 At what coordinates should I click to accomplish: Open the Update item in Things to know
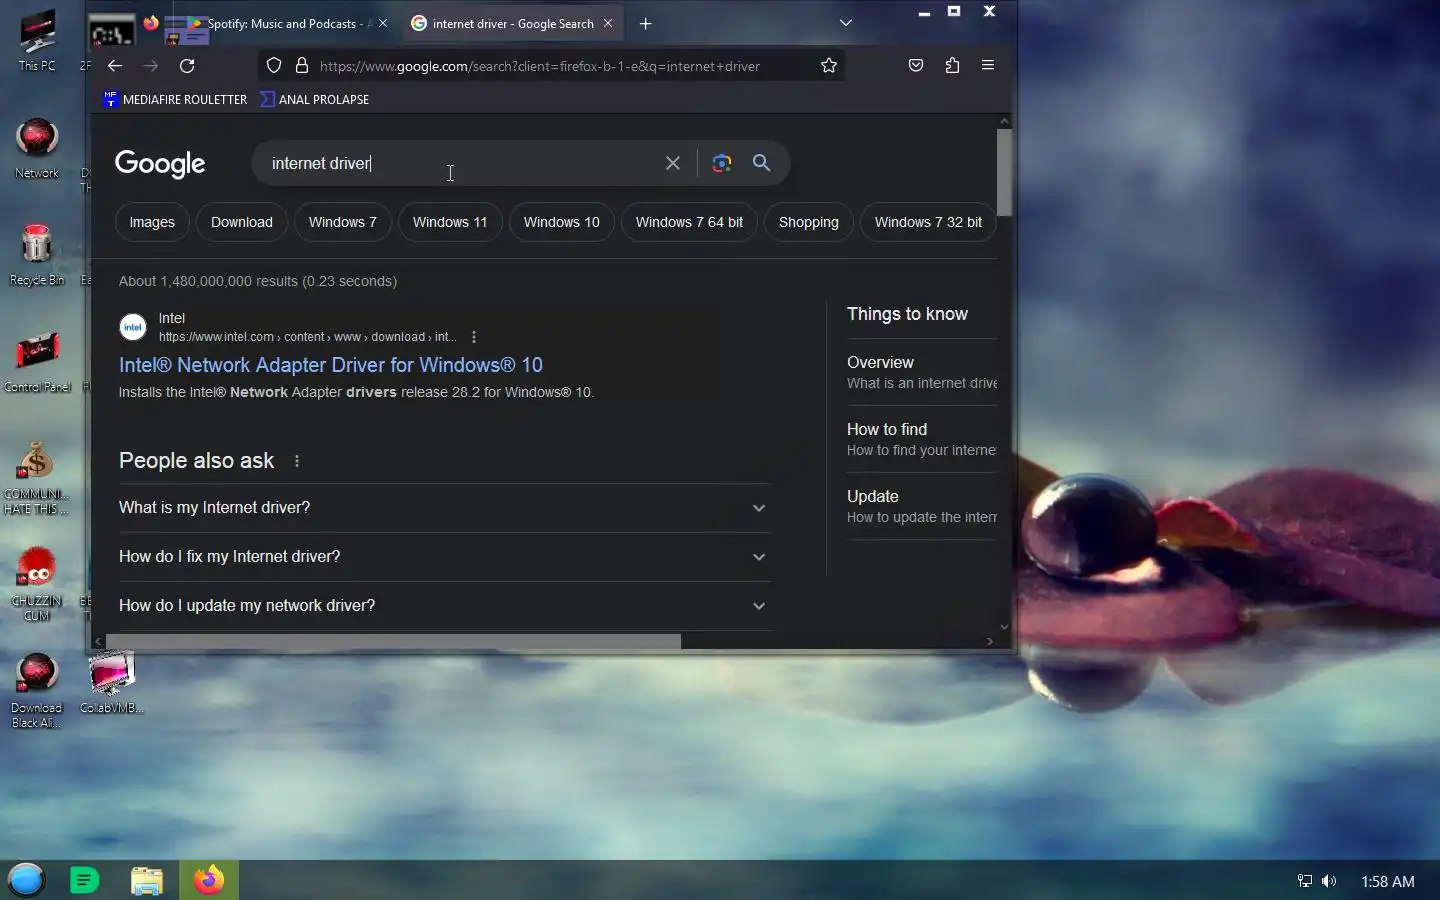pos(922,506)
